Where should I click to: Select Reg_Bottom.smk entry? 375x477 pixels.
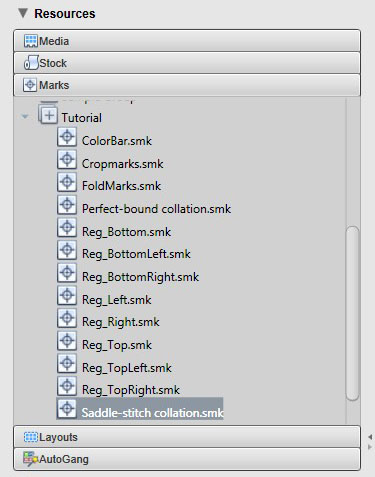click(126, 232)
